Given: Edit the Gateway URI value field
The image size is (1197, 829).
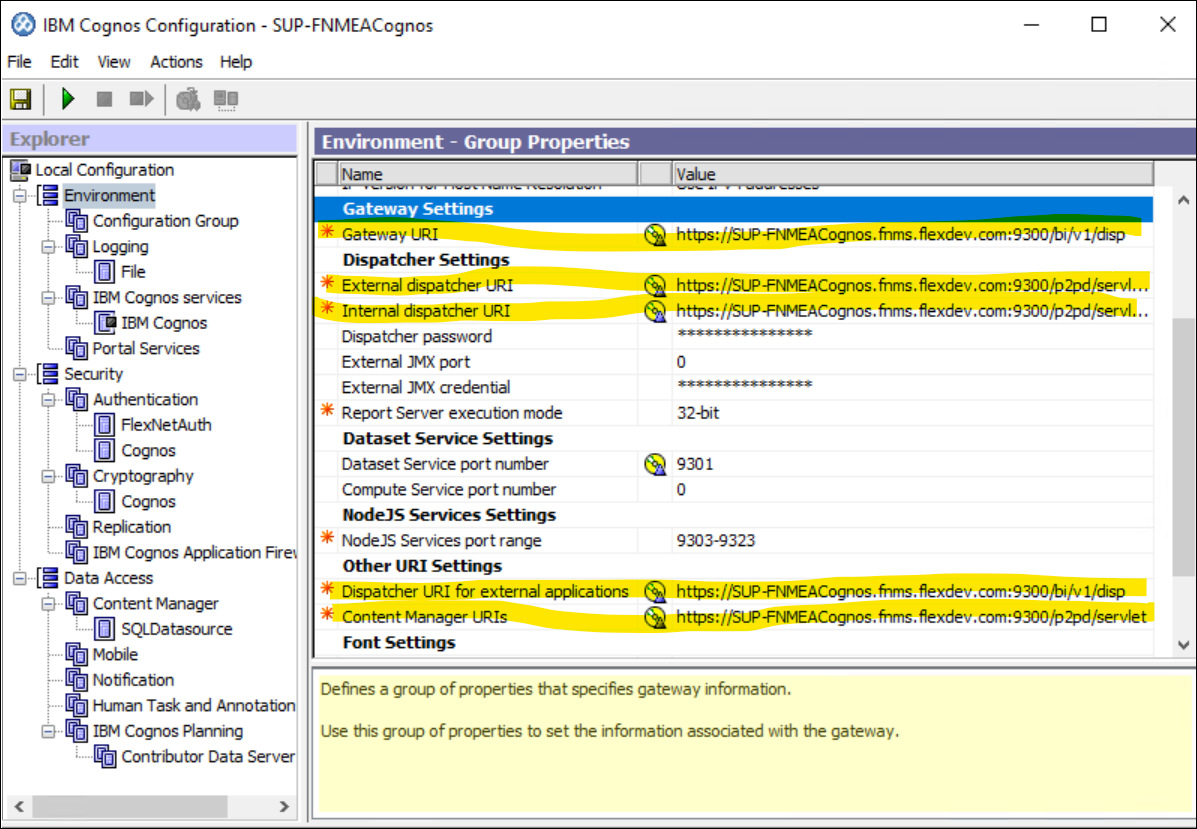Looking at the screenshot, I should click(x=912, y=234).
